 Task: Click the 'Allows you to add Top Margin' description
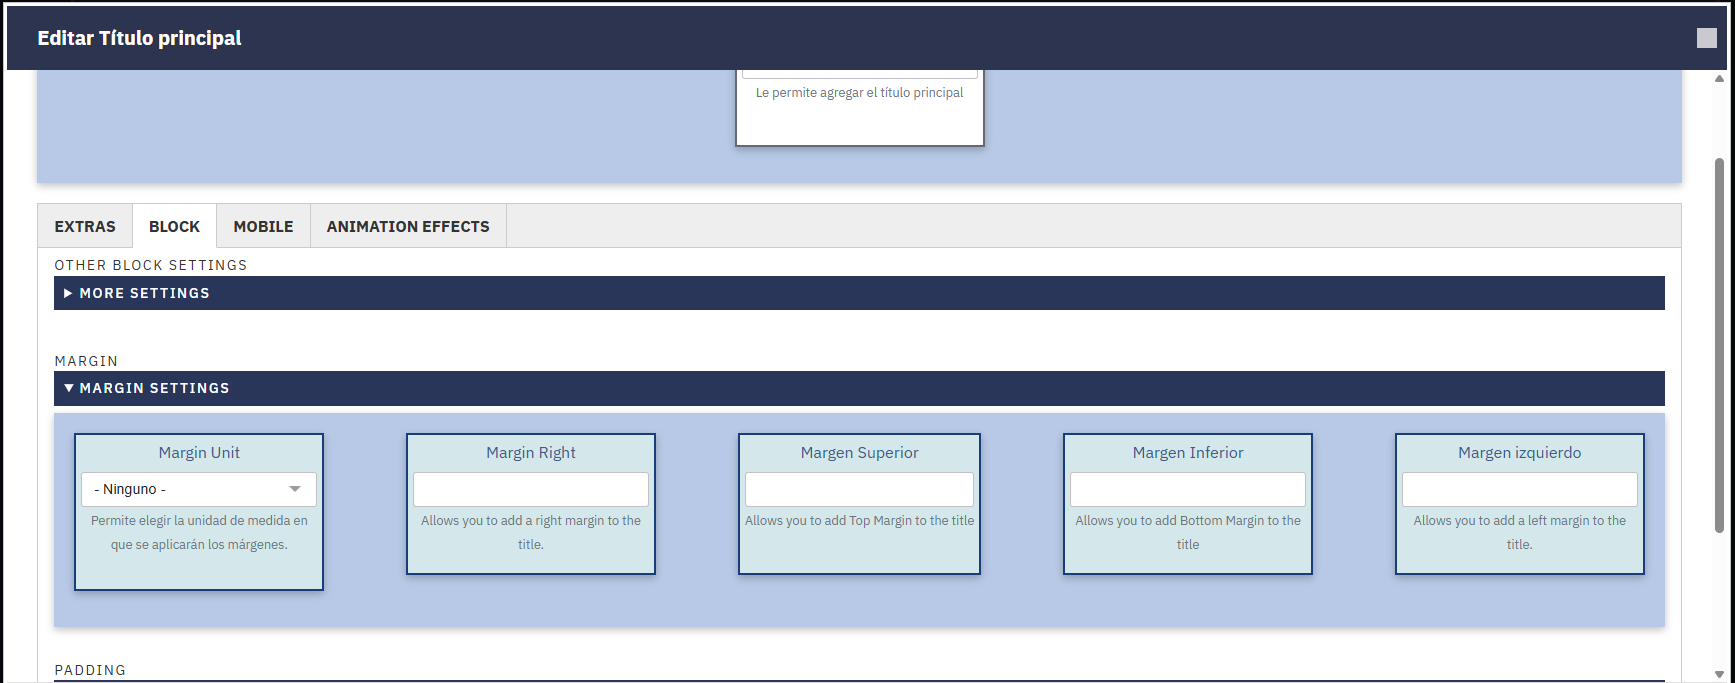tap(859, 521)
